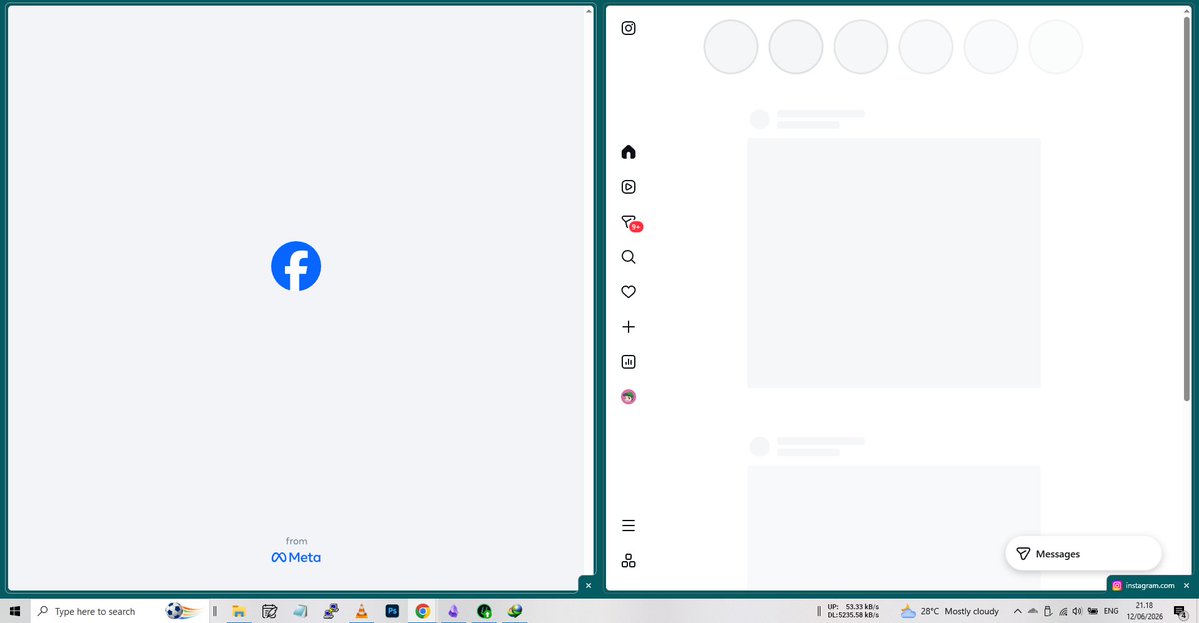1199x623 pixels.
Task: Expand the hidden system tray icons chevron
Action: click(x=1017, y=611)
